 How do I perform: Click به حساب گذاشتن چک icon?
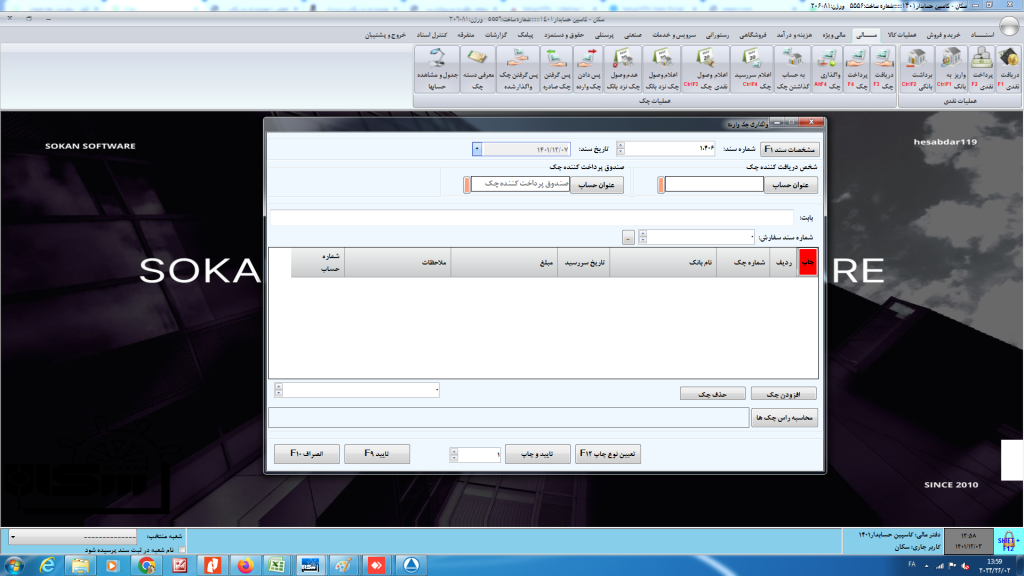pos(793,69)
